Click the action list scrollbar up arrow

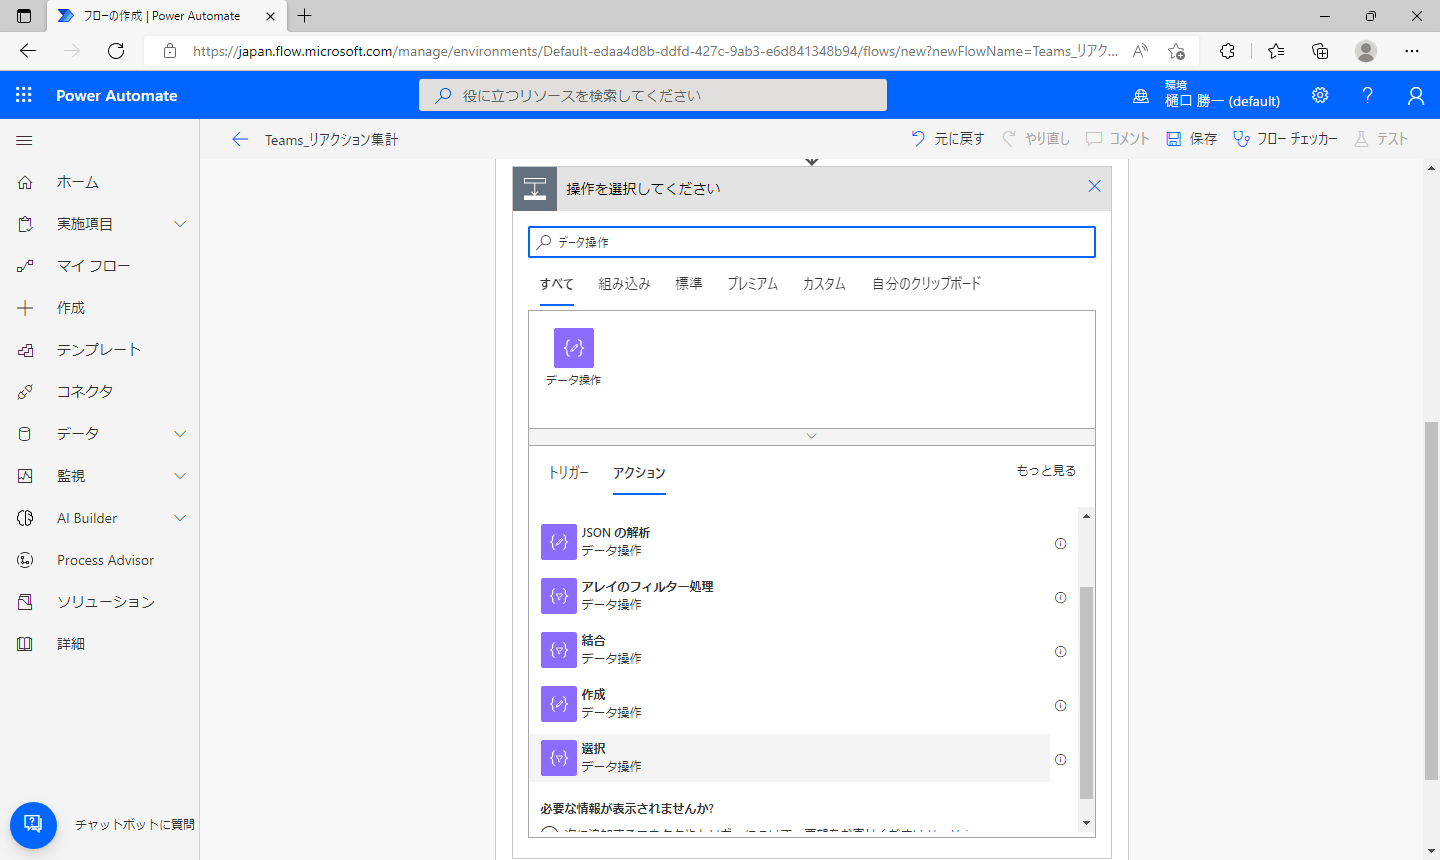[x=1086, y=516]
